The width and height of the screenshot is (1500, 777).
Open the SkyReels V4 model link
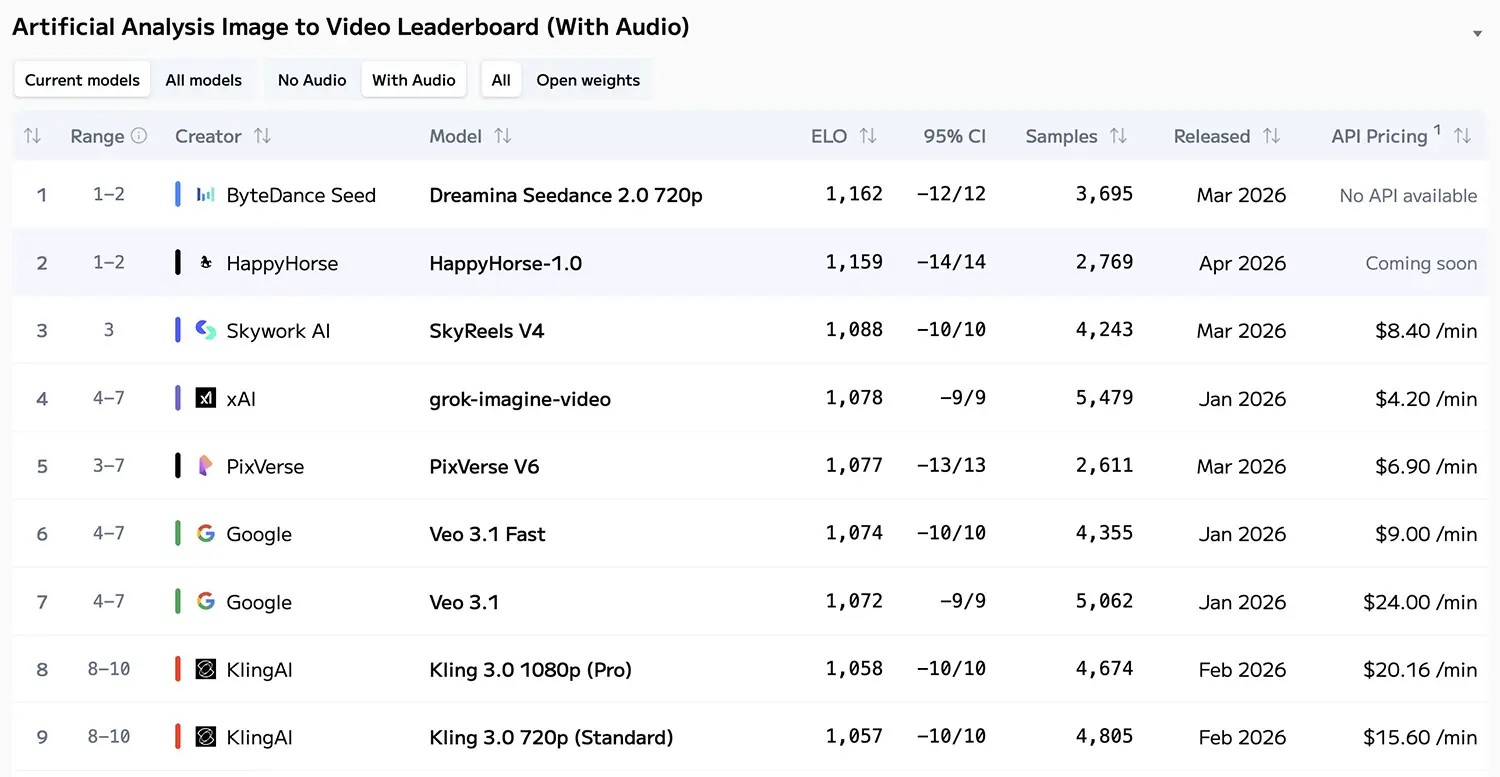click(487, 331)
